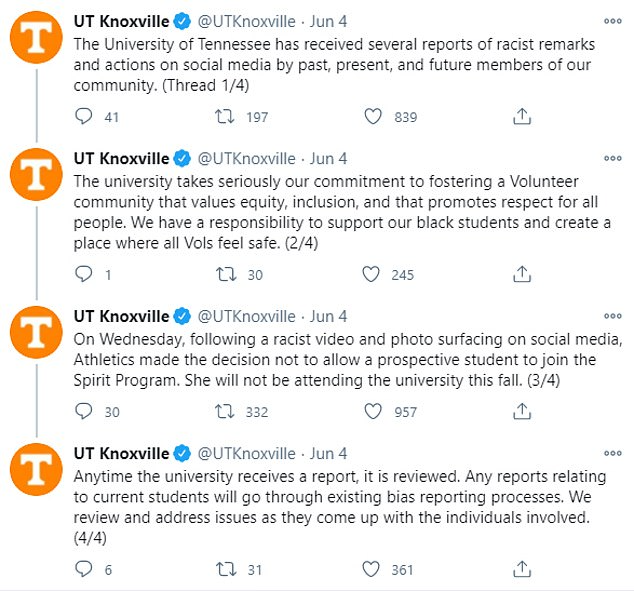This screenshot has width=634, height=591.
Task: Retweet the first tweet with 197 retweets
Action: 224,116
